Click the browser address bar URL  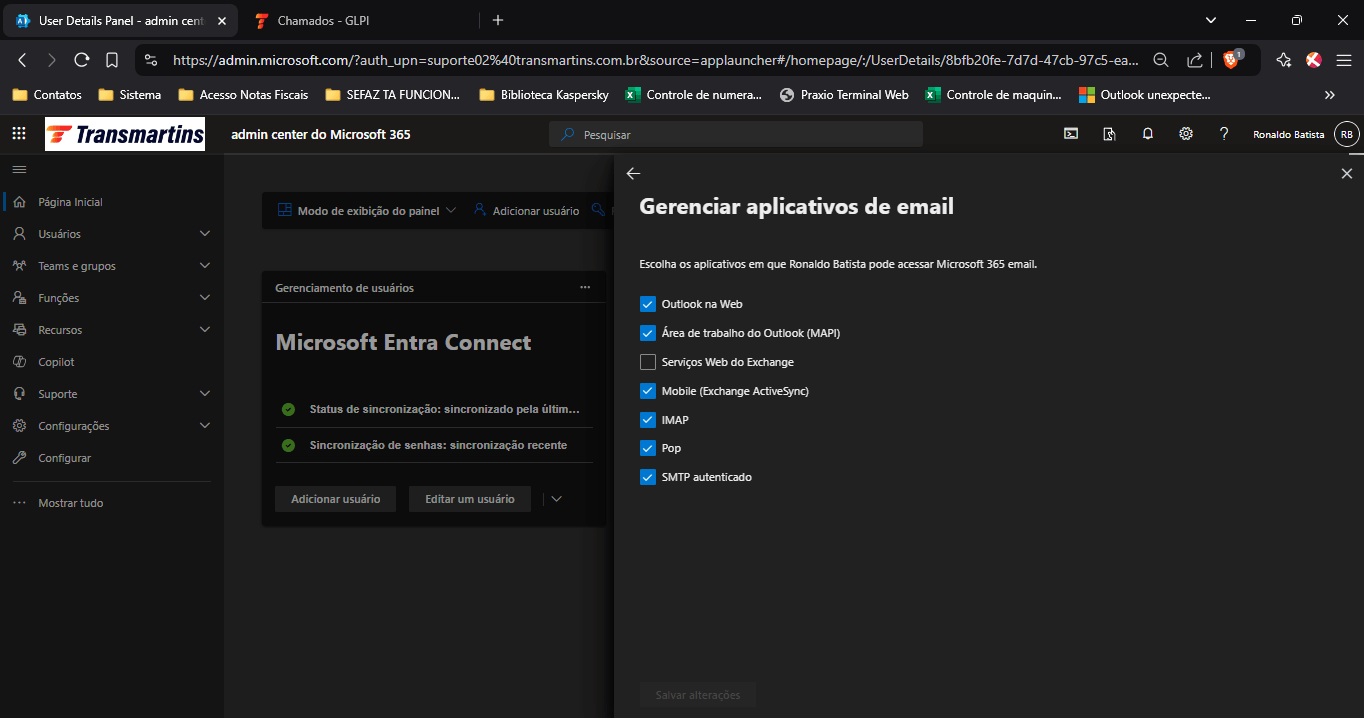point(655,60)
